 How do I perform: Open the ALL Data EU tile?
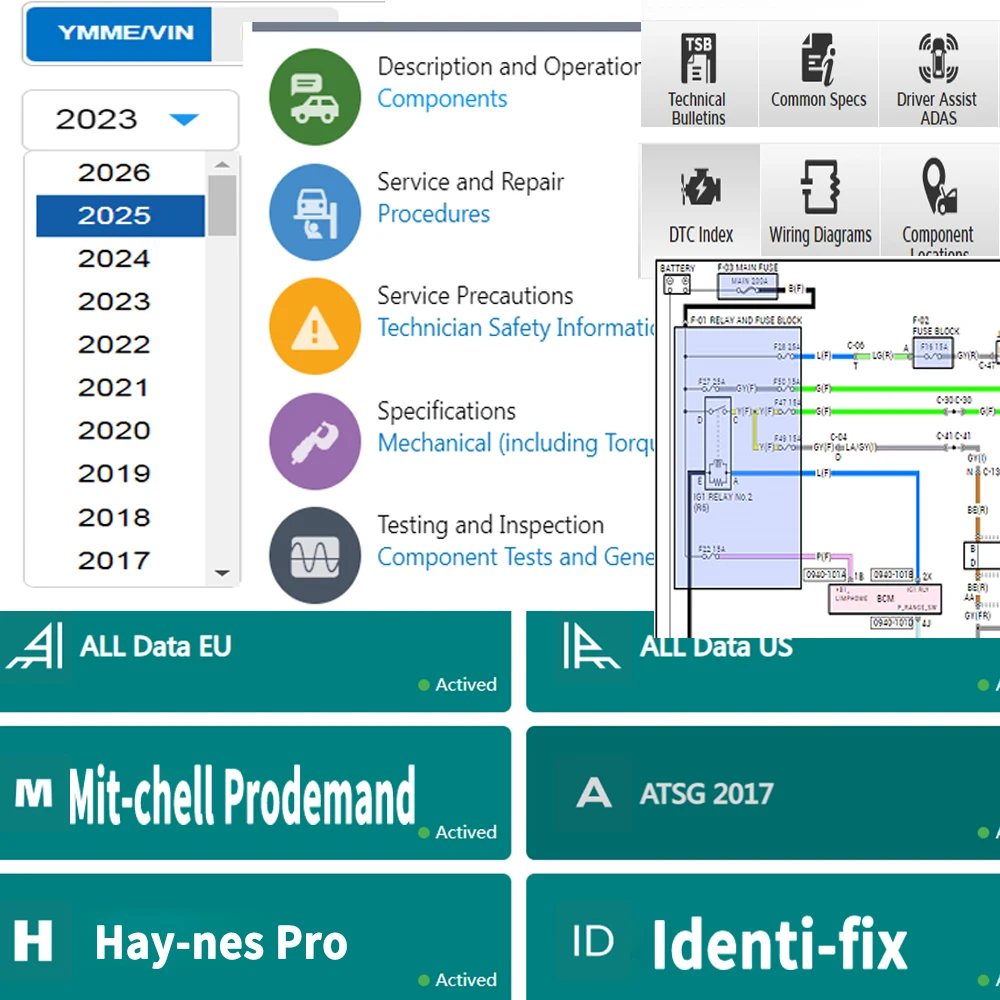[x=255, y=661]
